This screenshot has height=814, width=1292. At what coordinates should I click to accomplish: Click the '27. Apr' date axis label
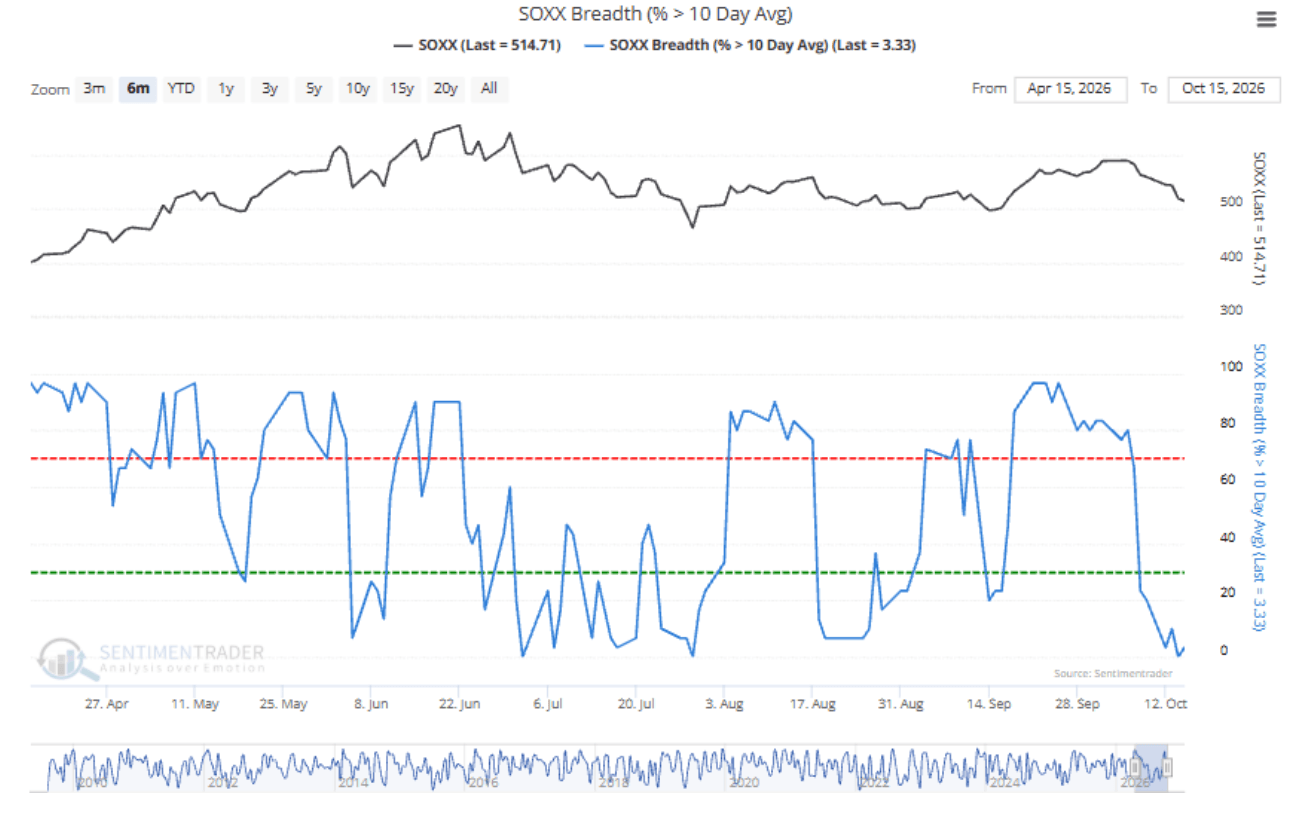tap(106, 704)
